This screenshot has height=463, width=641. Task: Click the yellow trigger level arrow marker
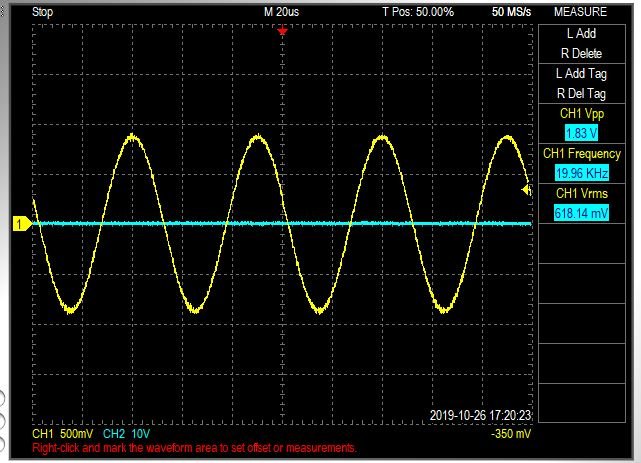[x=527, y=190]
